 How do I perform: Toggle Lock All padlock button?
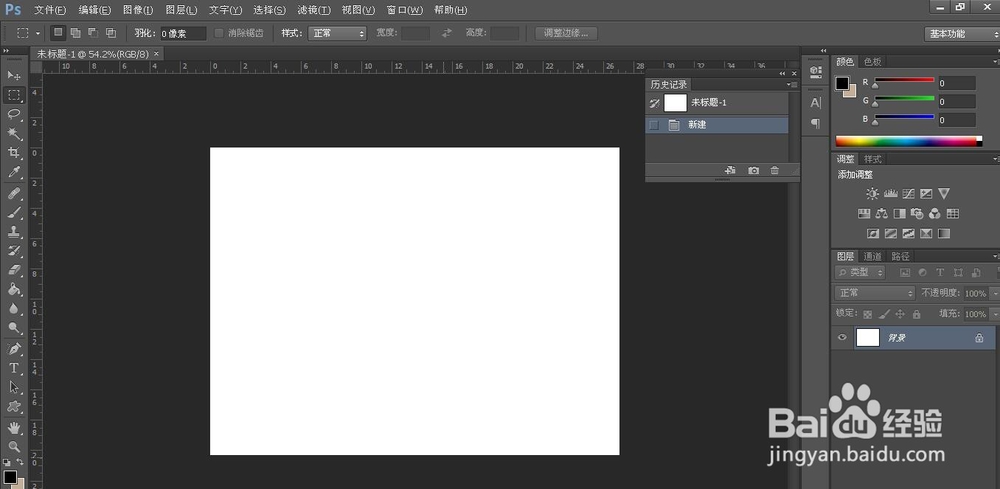[916, 314]
